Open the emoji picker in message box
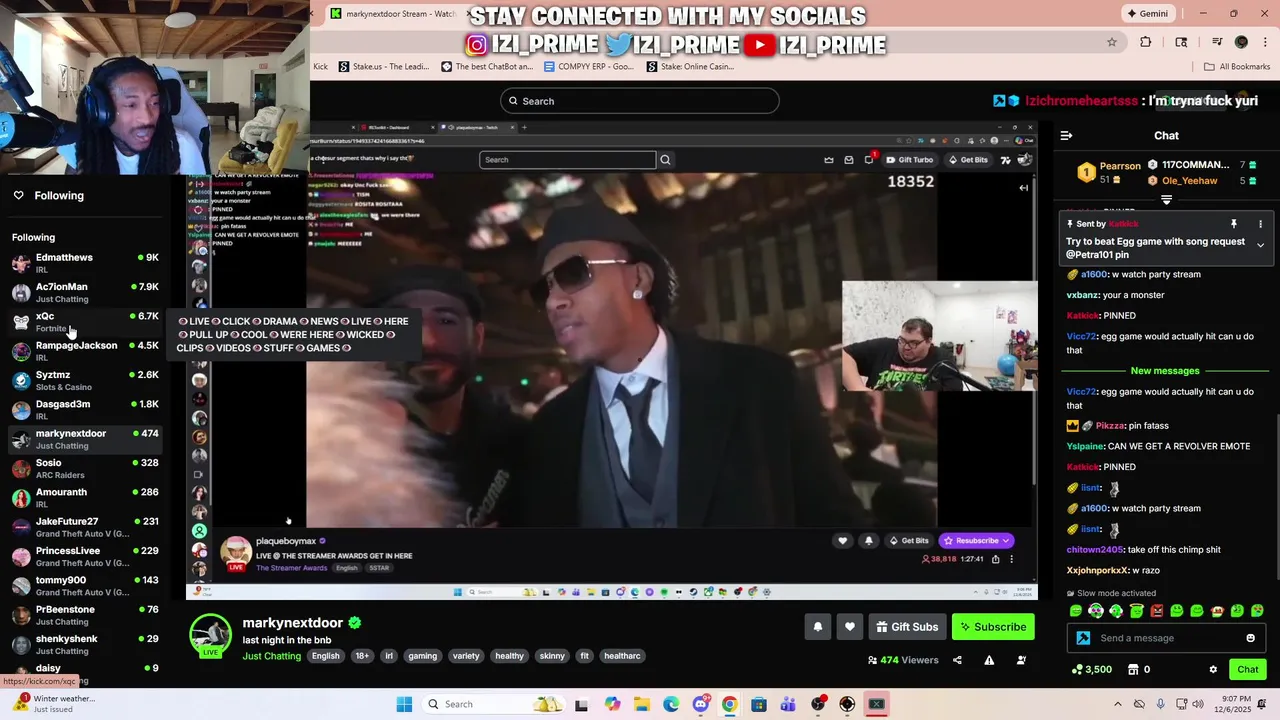Screen dimensions: 1280x720 click(x=1250, y=638)
